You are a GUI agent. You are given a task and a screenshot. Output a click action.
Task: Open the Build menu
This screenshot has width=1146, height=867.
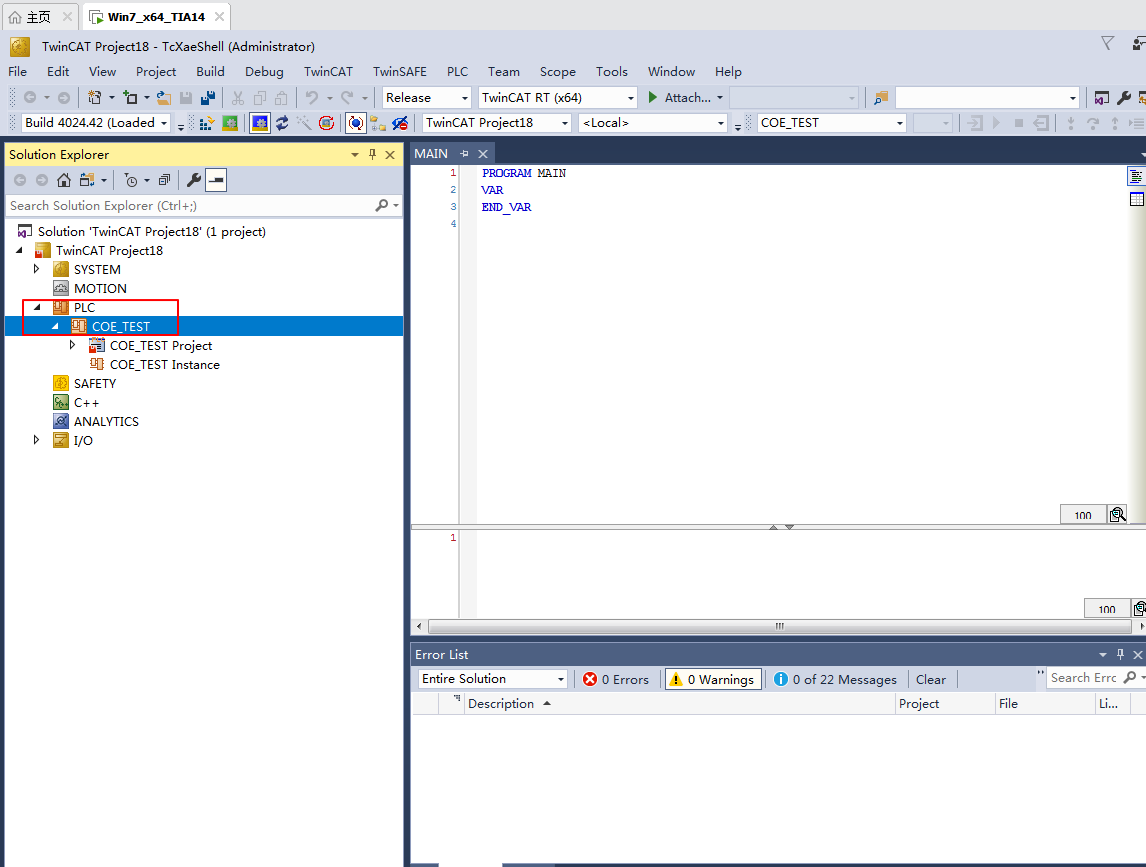tap(210, 72)
